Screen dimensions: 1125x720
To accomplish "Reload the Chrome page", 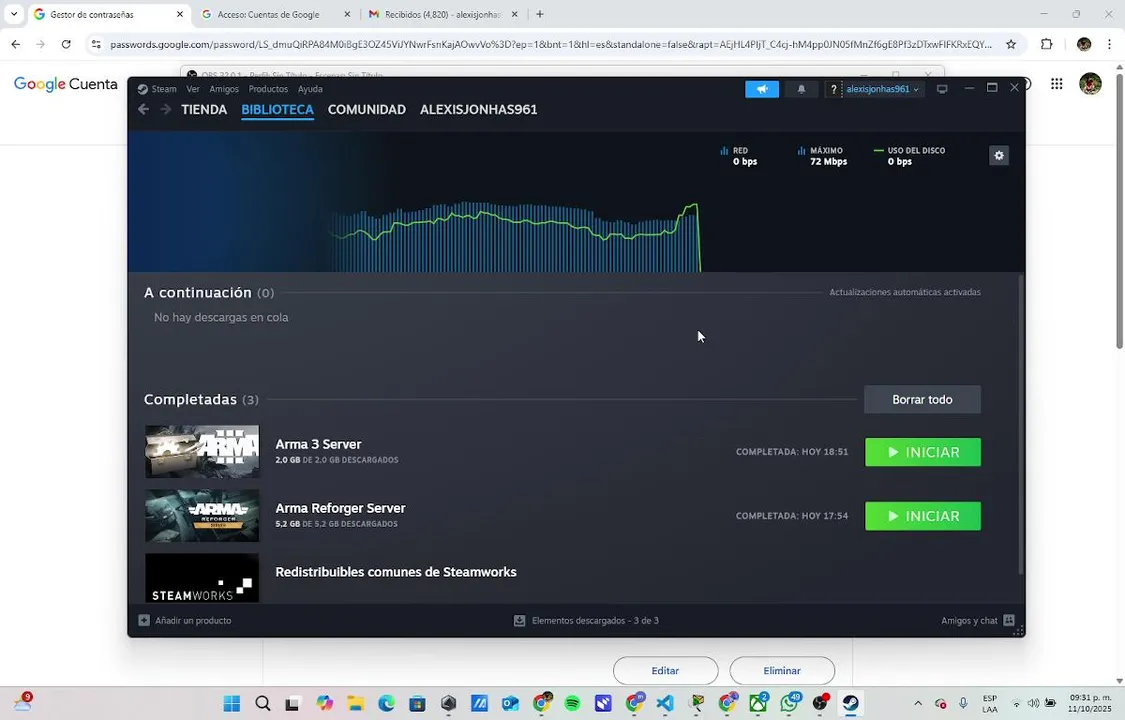I will tap(66, 44).
